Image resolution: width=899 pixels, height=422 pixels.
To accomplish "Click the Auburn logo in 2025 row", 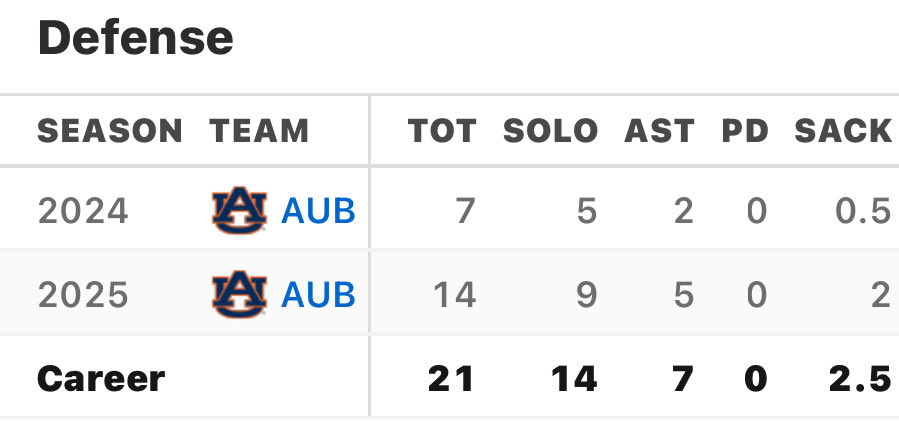I will pos(239,294).
